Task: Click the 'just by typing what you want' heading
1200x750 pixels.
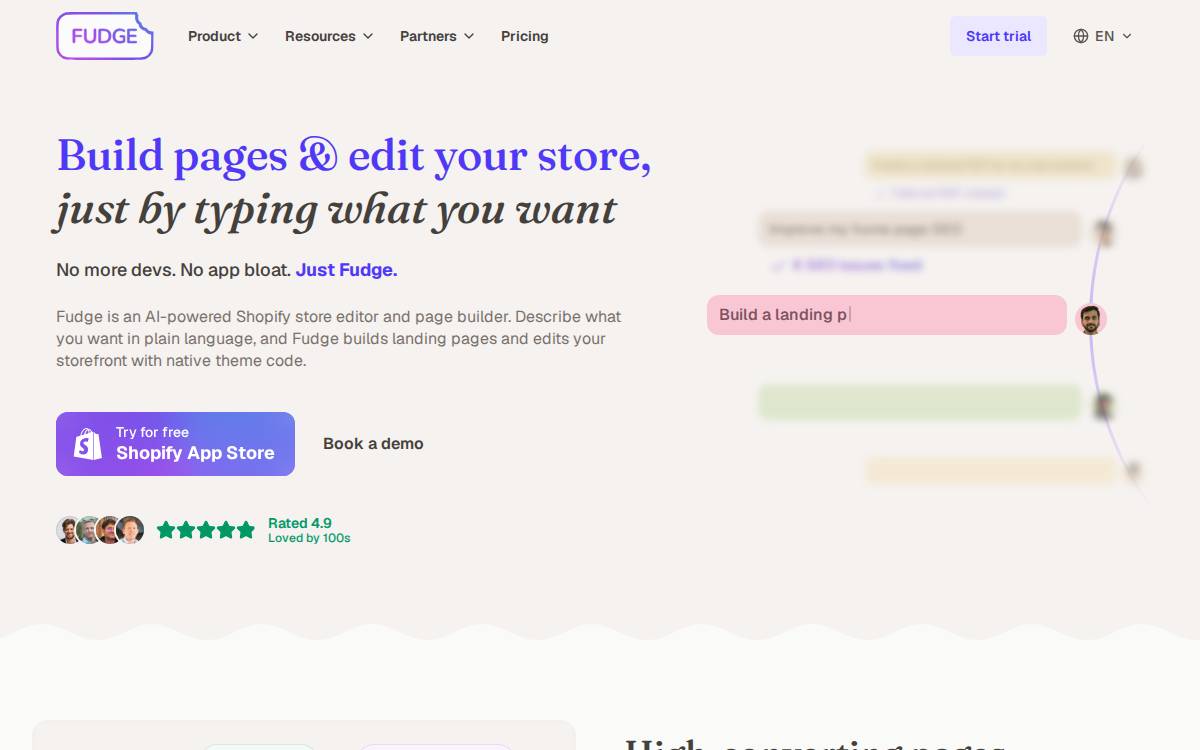Action: tap(336, 210)
